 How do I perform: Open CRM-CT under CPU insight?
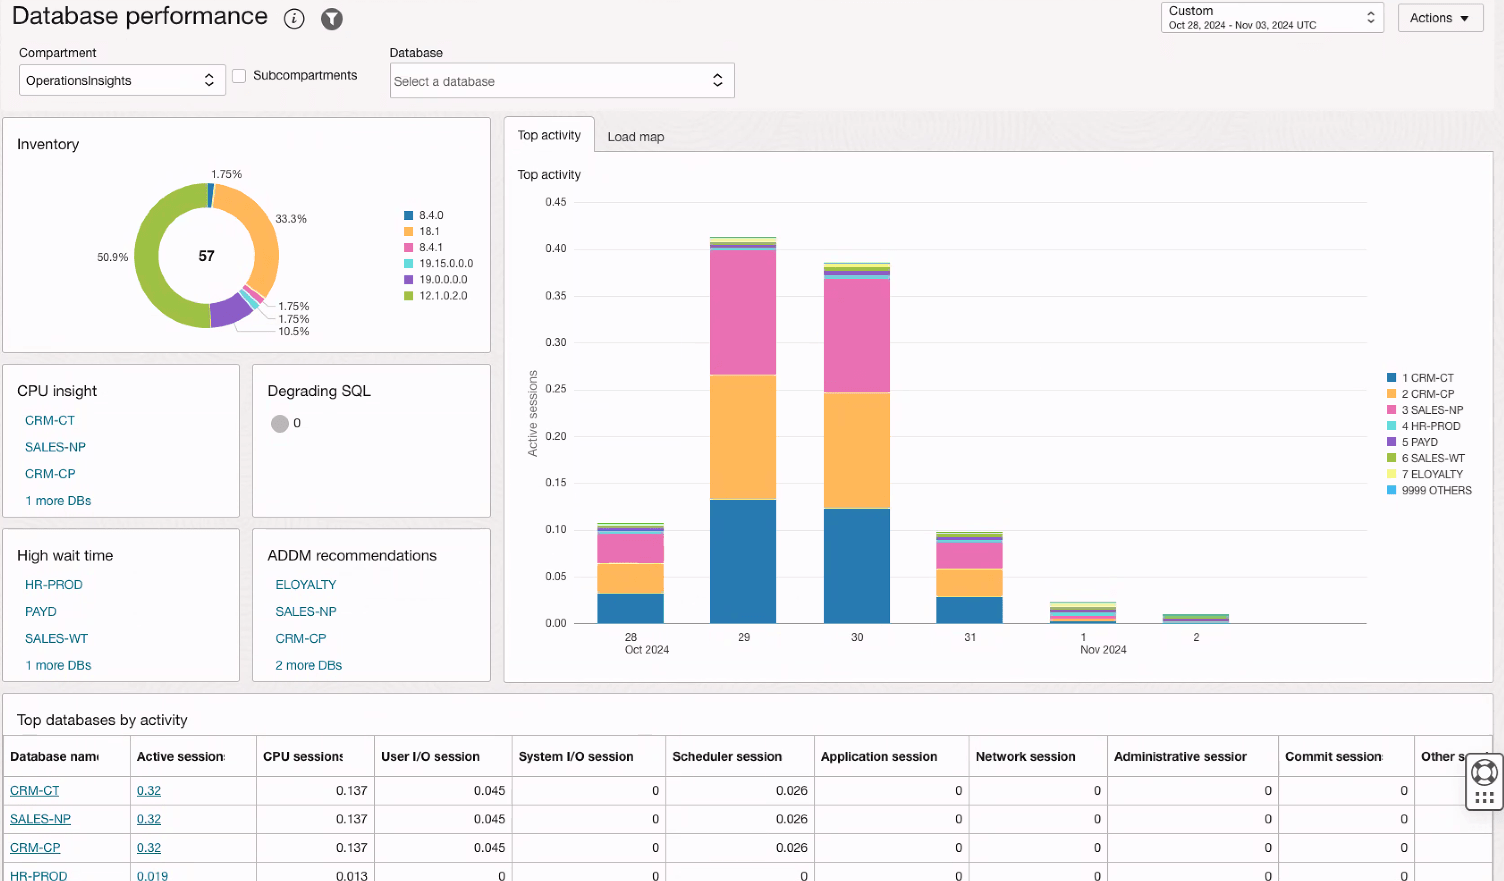point(49,420)
